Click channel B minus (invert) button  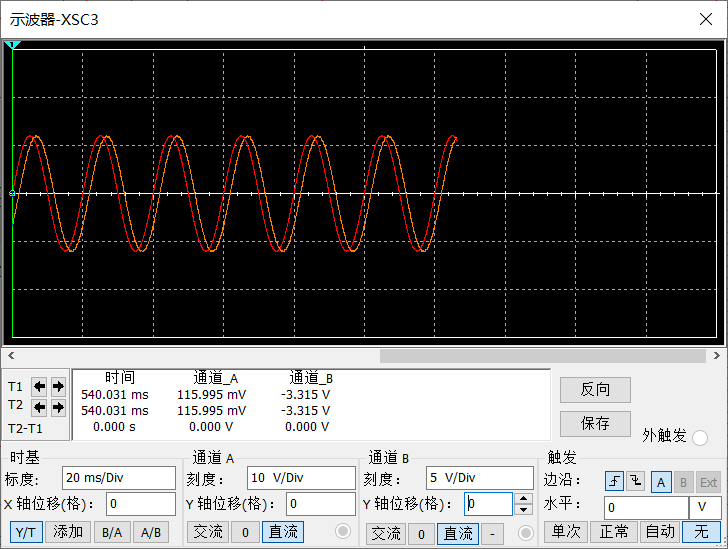coord(493,534)
